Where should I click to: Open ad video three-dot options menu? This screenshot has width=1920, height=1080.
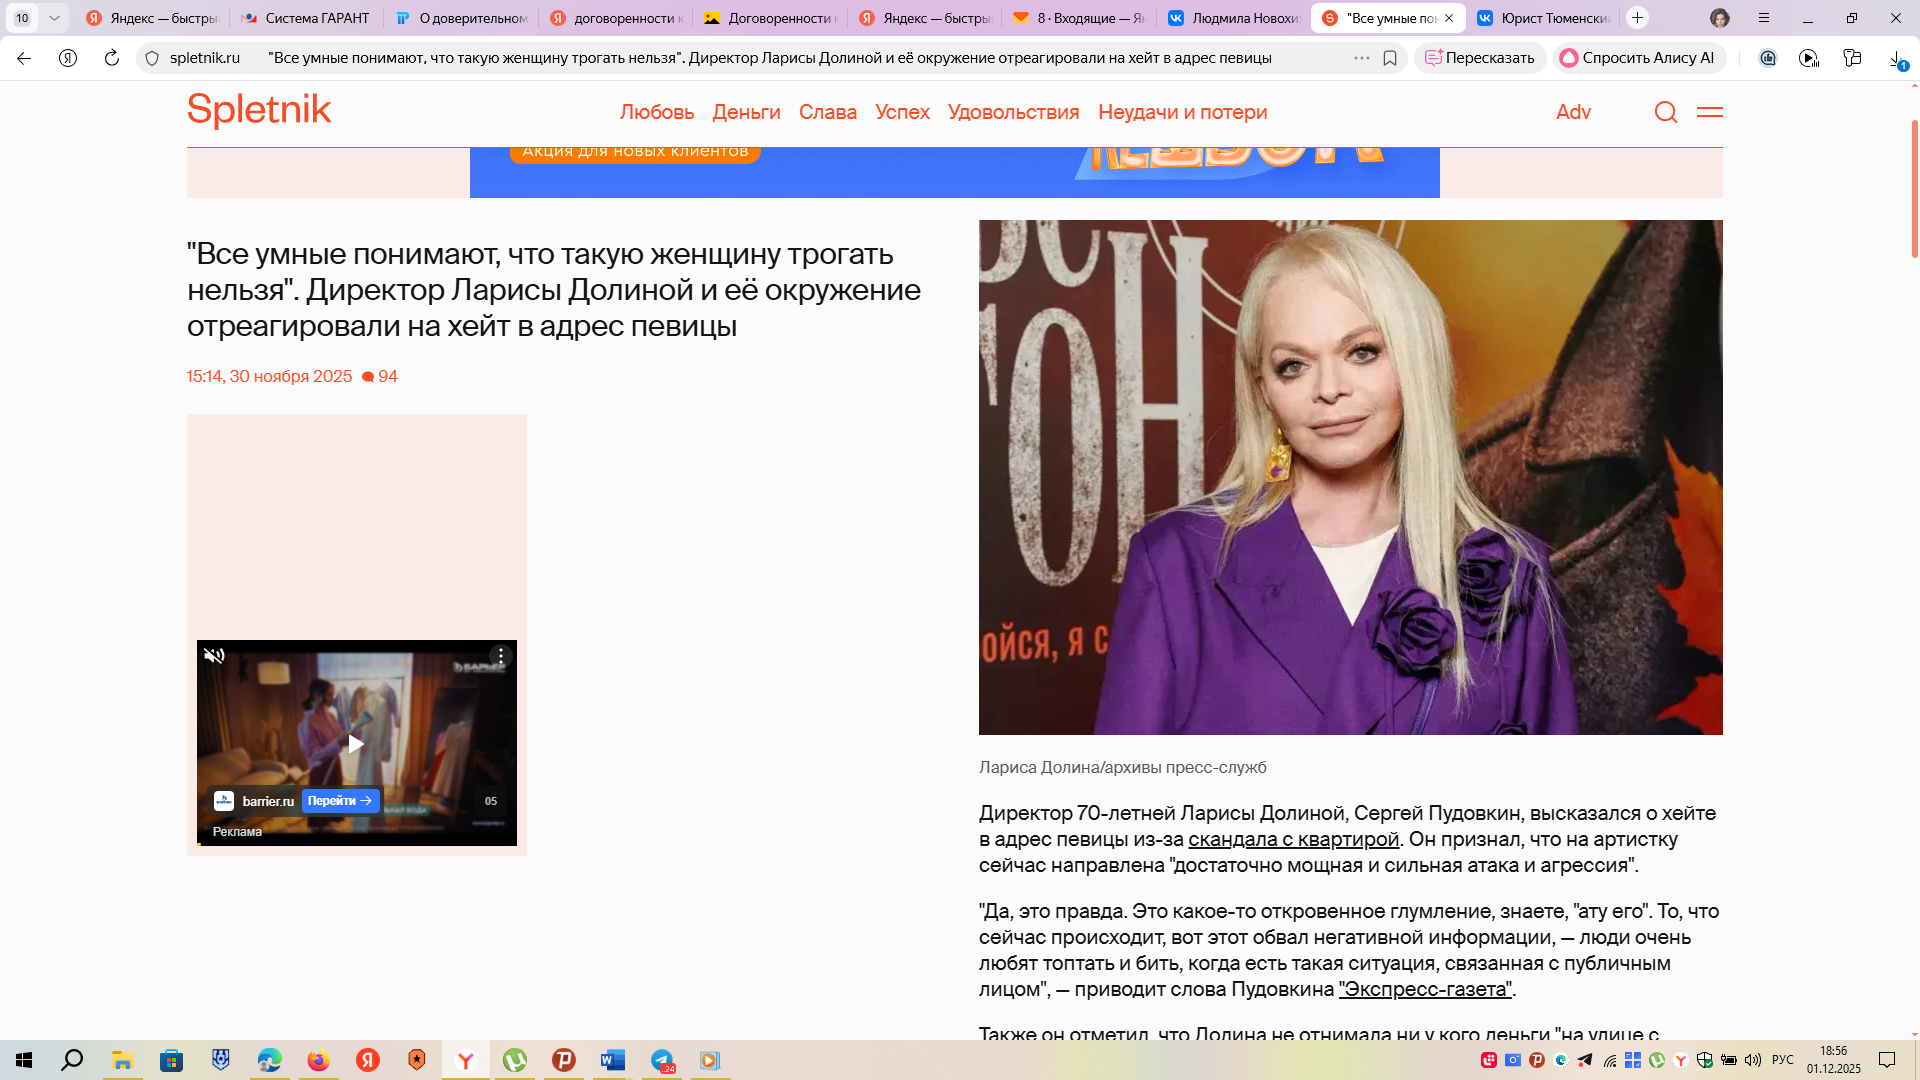tap(501, 656)
